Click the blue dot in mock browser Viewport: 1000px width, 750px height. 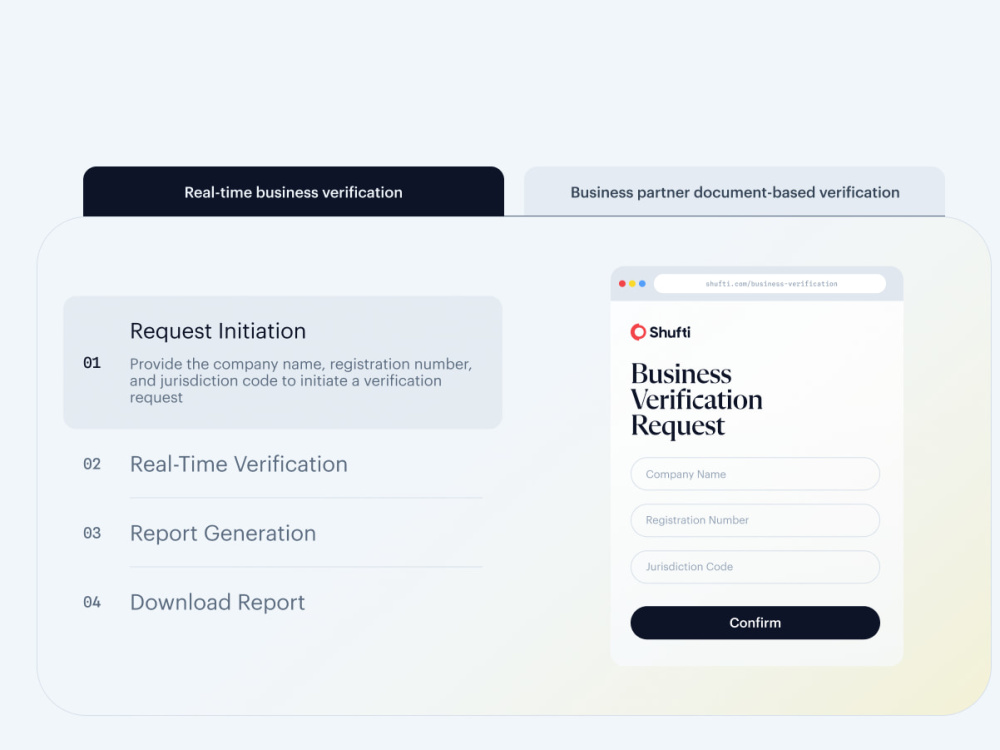(x=642, y=284)
